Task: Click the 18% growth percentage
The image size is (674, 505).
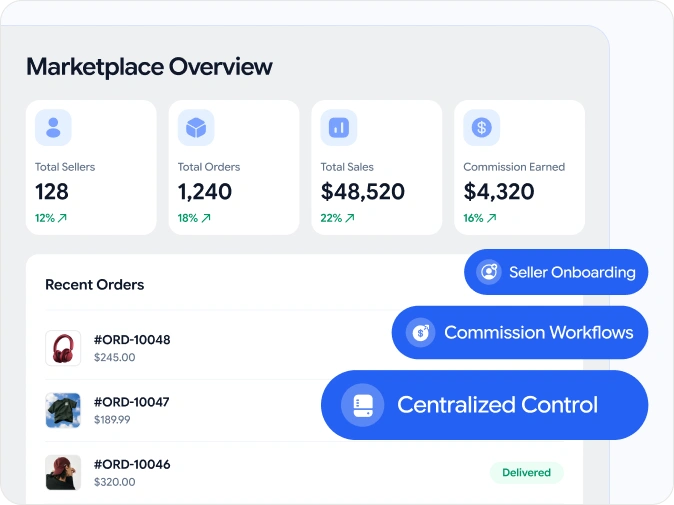Action: 188,218
